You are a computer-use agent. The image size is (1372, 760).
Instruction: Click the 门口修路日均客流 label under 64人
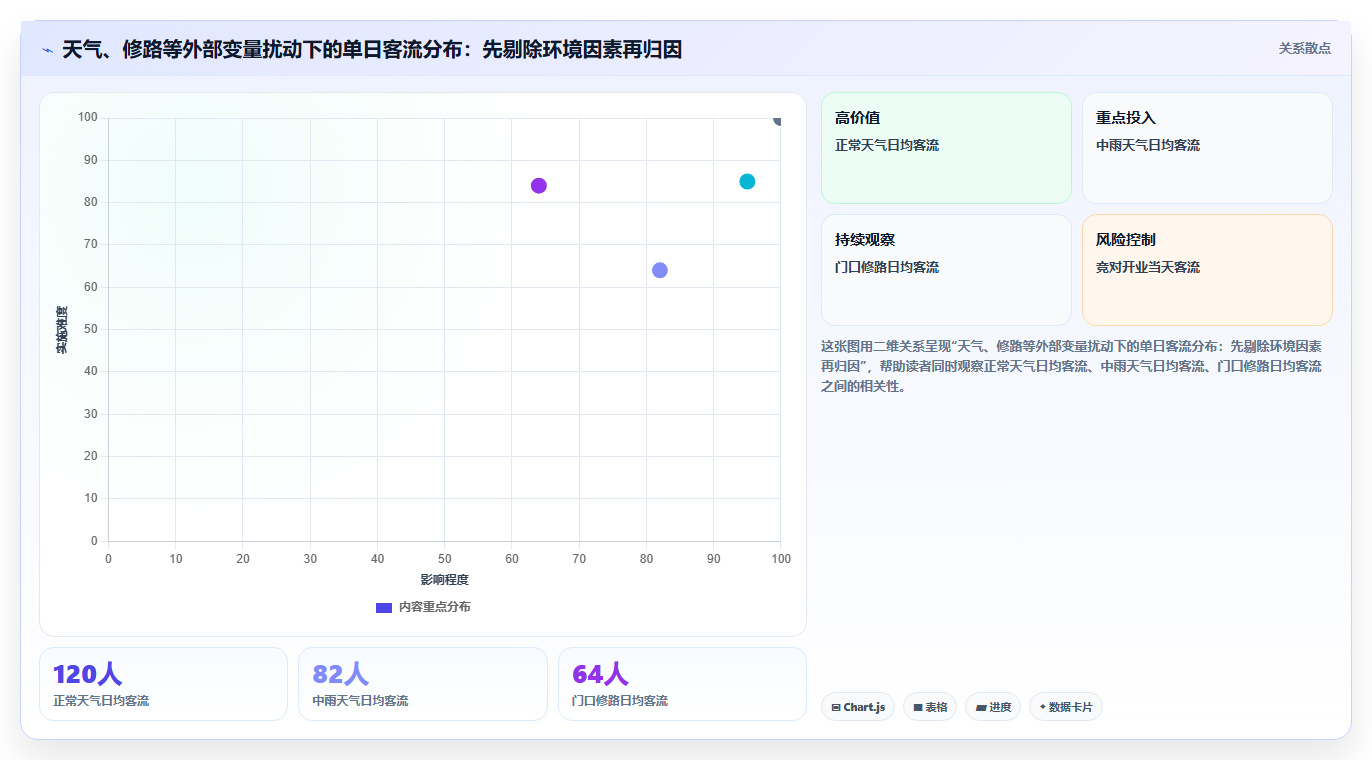point(620,701)
